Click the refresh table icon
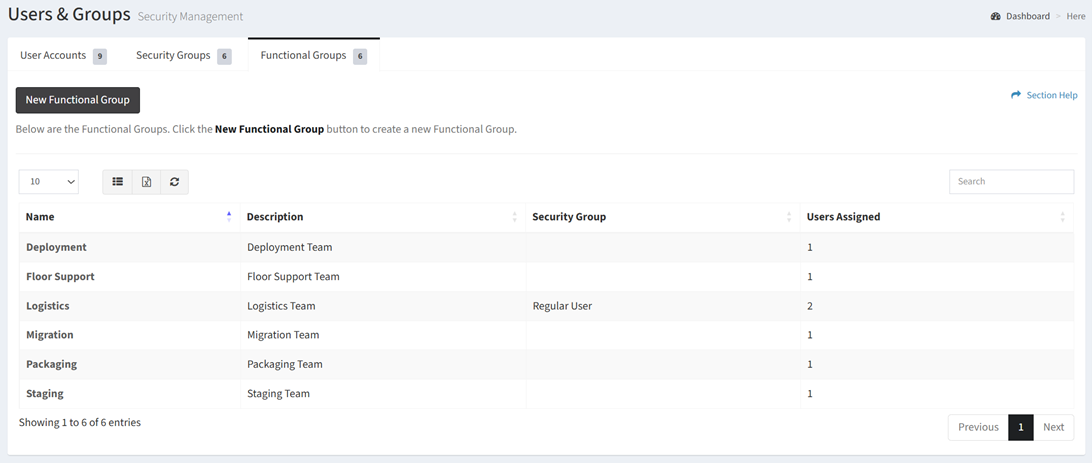This screenshot has width=1092, height=463. coord(174,182)
